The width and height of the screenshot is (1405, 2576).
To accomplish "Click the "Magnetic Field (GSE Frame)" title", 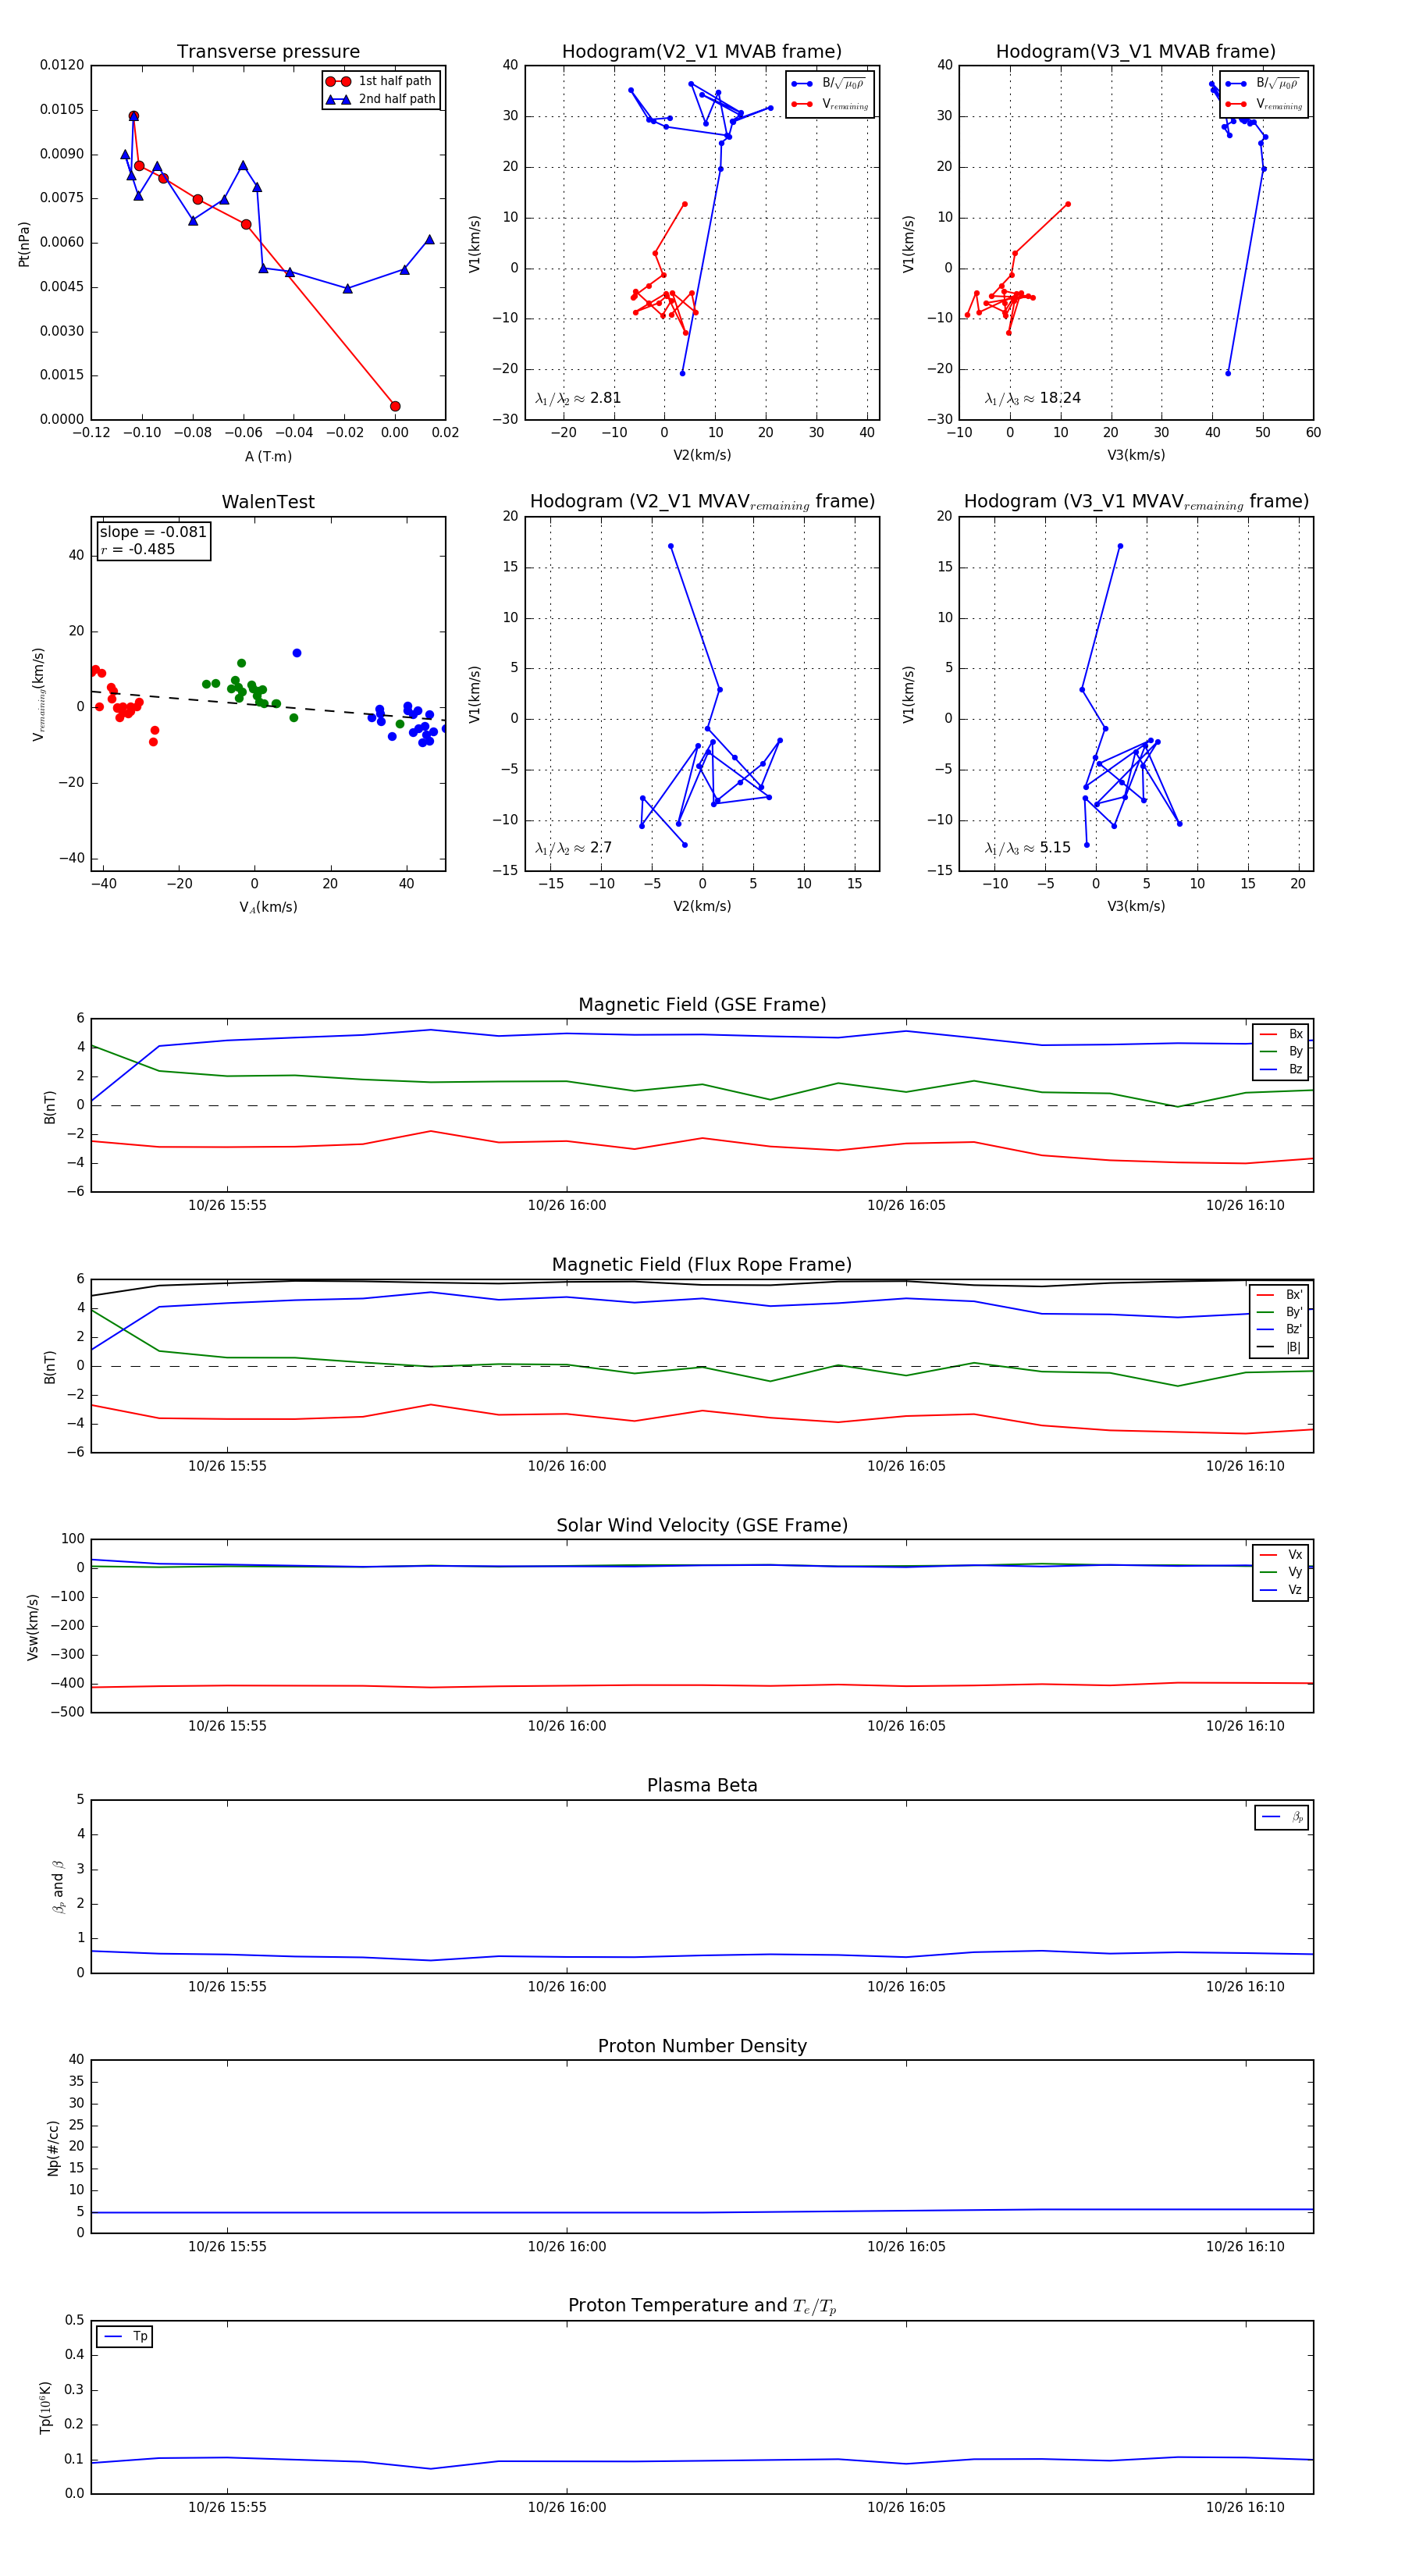I will click(702, 1005).
